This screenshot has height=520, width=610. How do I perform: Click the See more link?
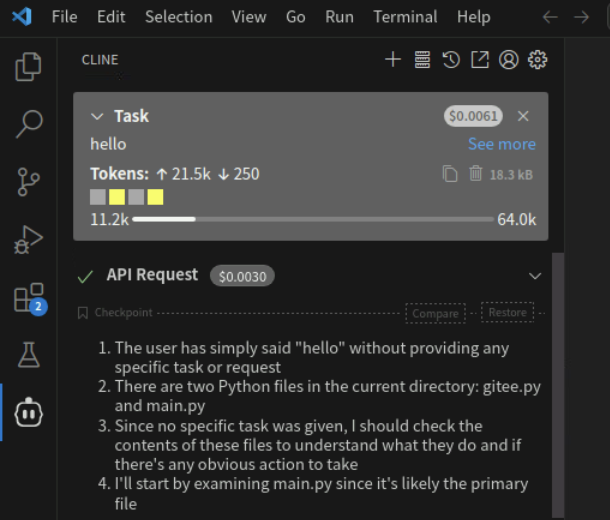click(x=502, y=144)
